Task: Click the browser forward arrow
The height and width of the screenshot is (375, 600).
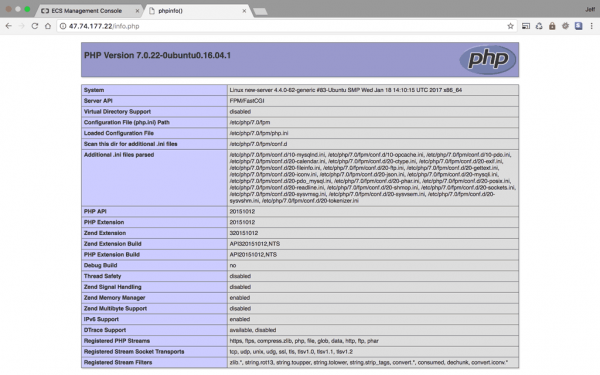Action: (21, 26)
